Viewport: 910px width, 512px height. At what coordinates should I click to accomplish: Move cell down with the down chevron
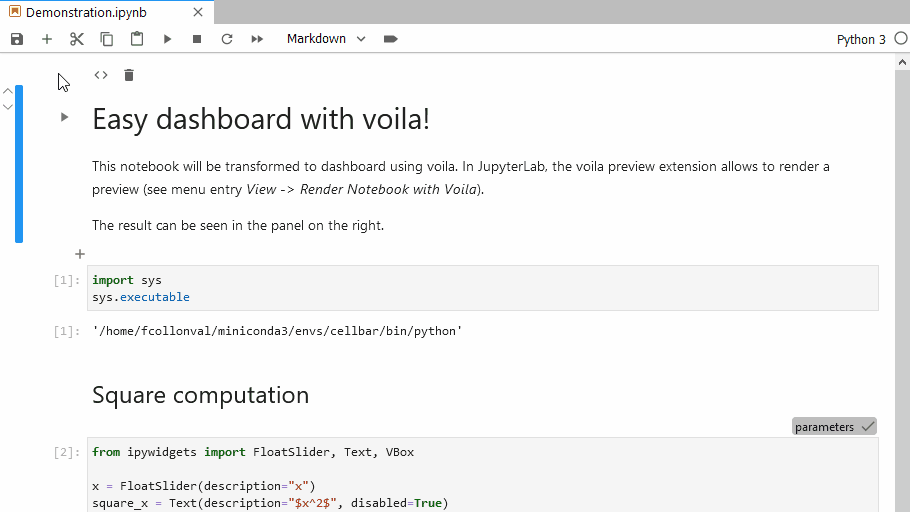(8, 107)
